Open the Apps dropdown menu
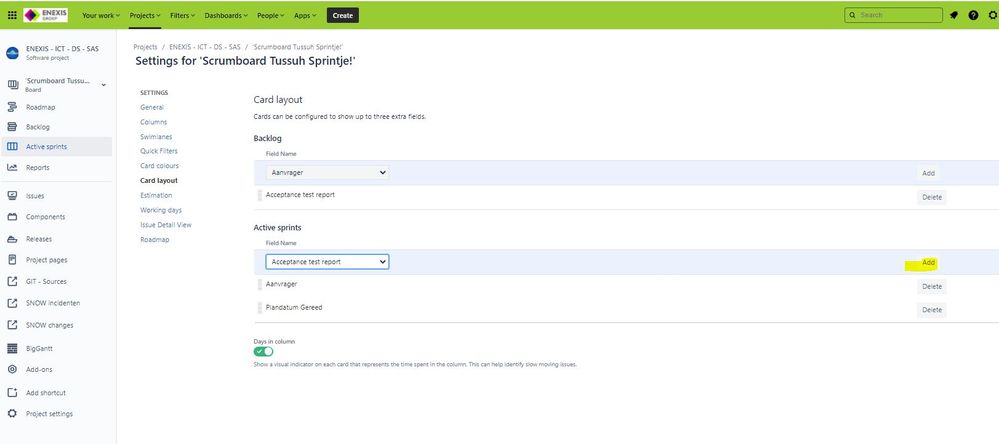This screenshot has height=444, width=999. 305,15
